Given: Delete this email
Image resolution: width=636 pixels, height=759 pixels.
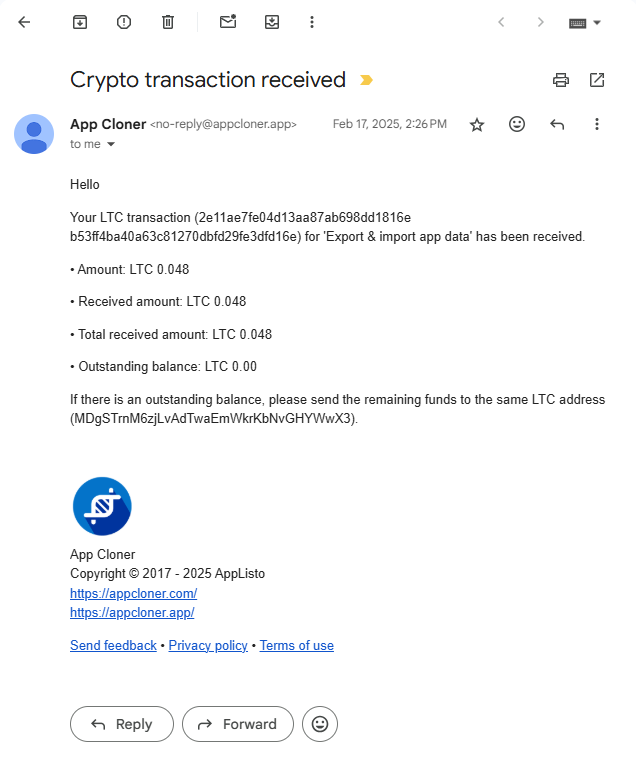Looking at the screenshot, I should [168, 22].
